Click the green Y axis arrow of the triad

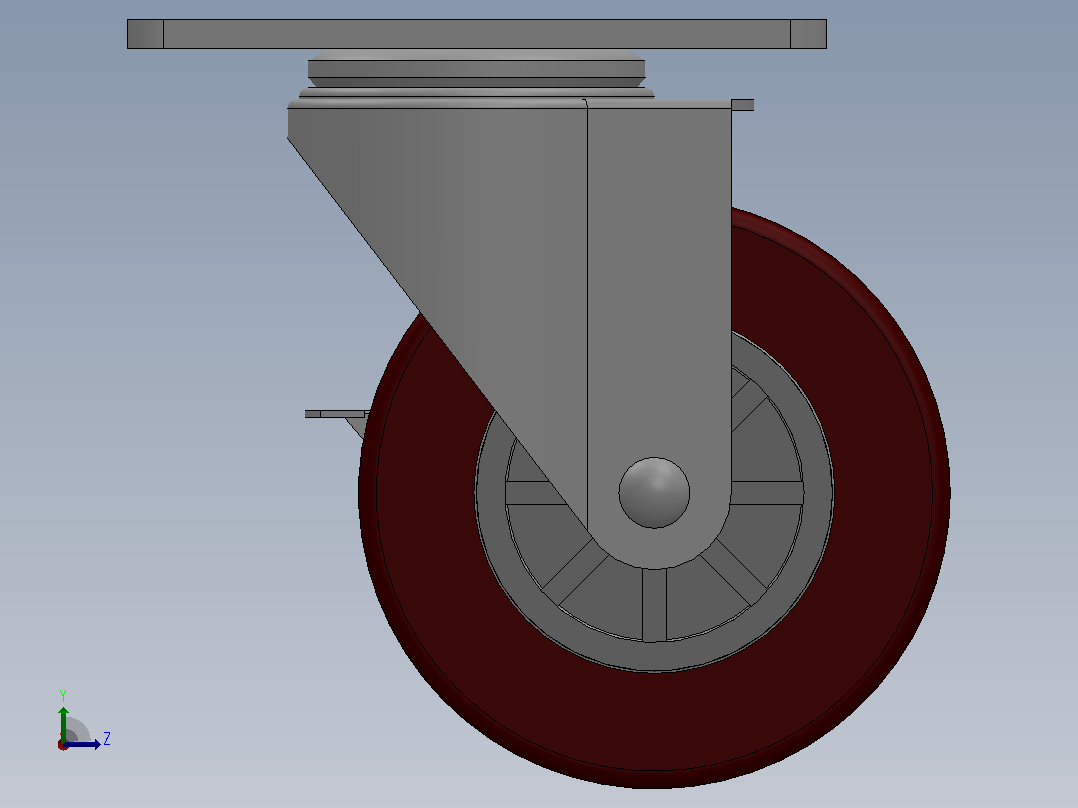click(x=63, y=724)
